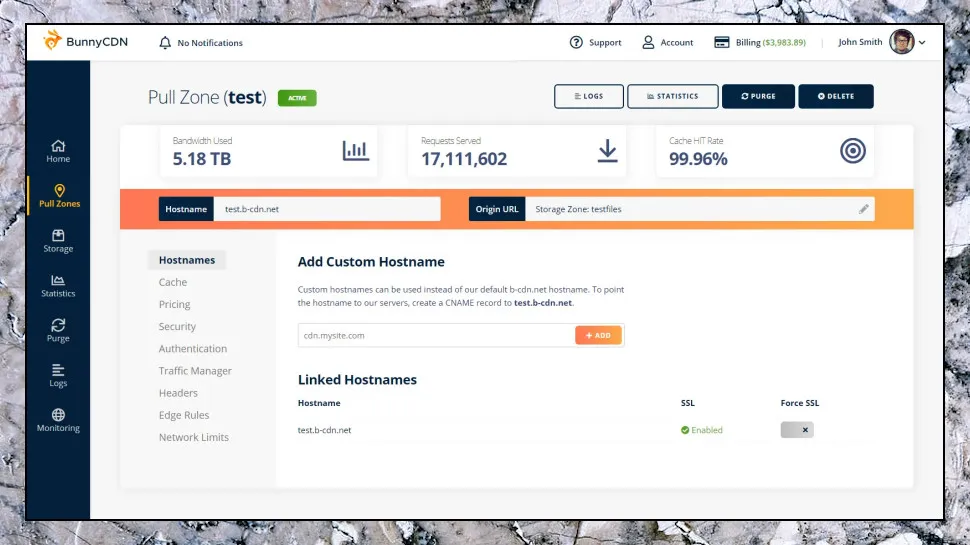The height and width of the screenshot is (545, 970).
Task: Click the Origin URL Storage Zone field
Action: coord(700,209)
